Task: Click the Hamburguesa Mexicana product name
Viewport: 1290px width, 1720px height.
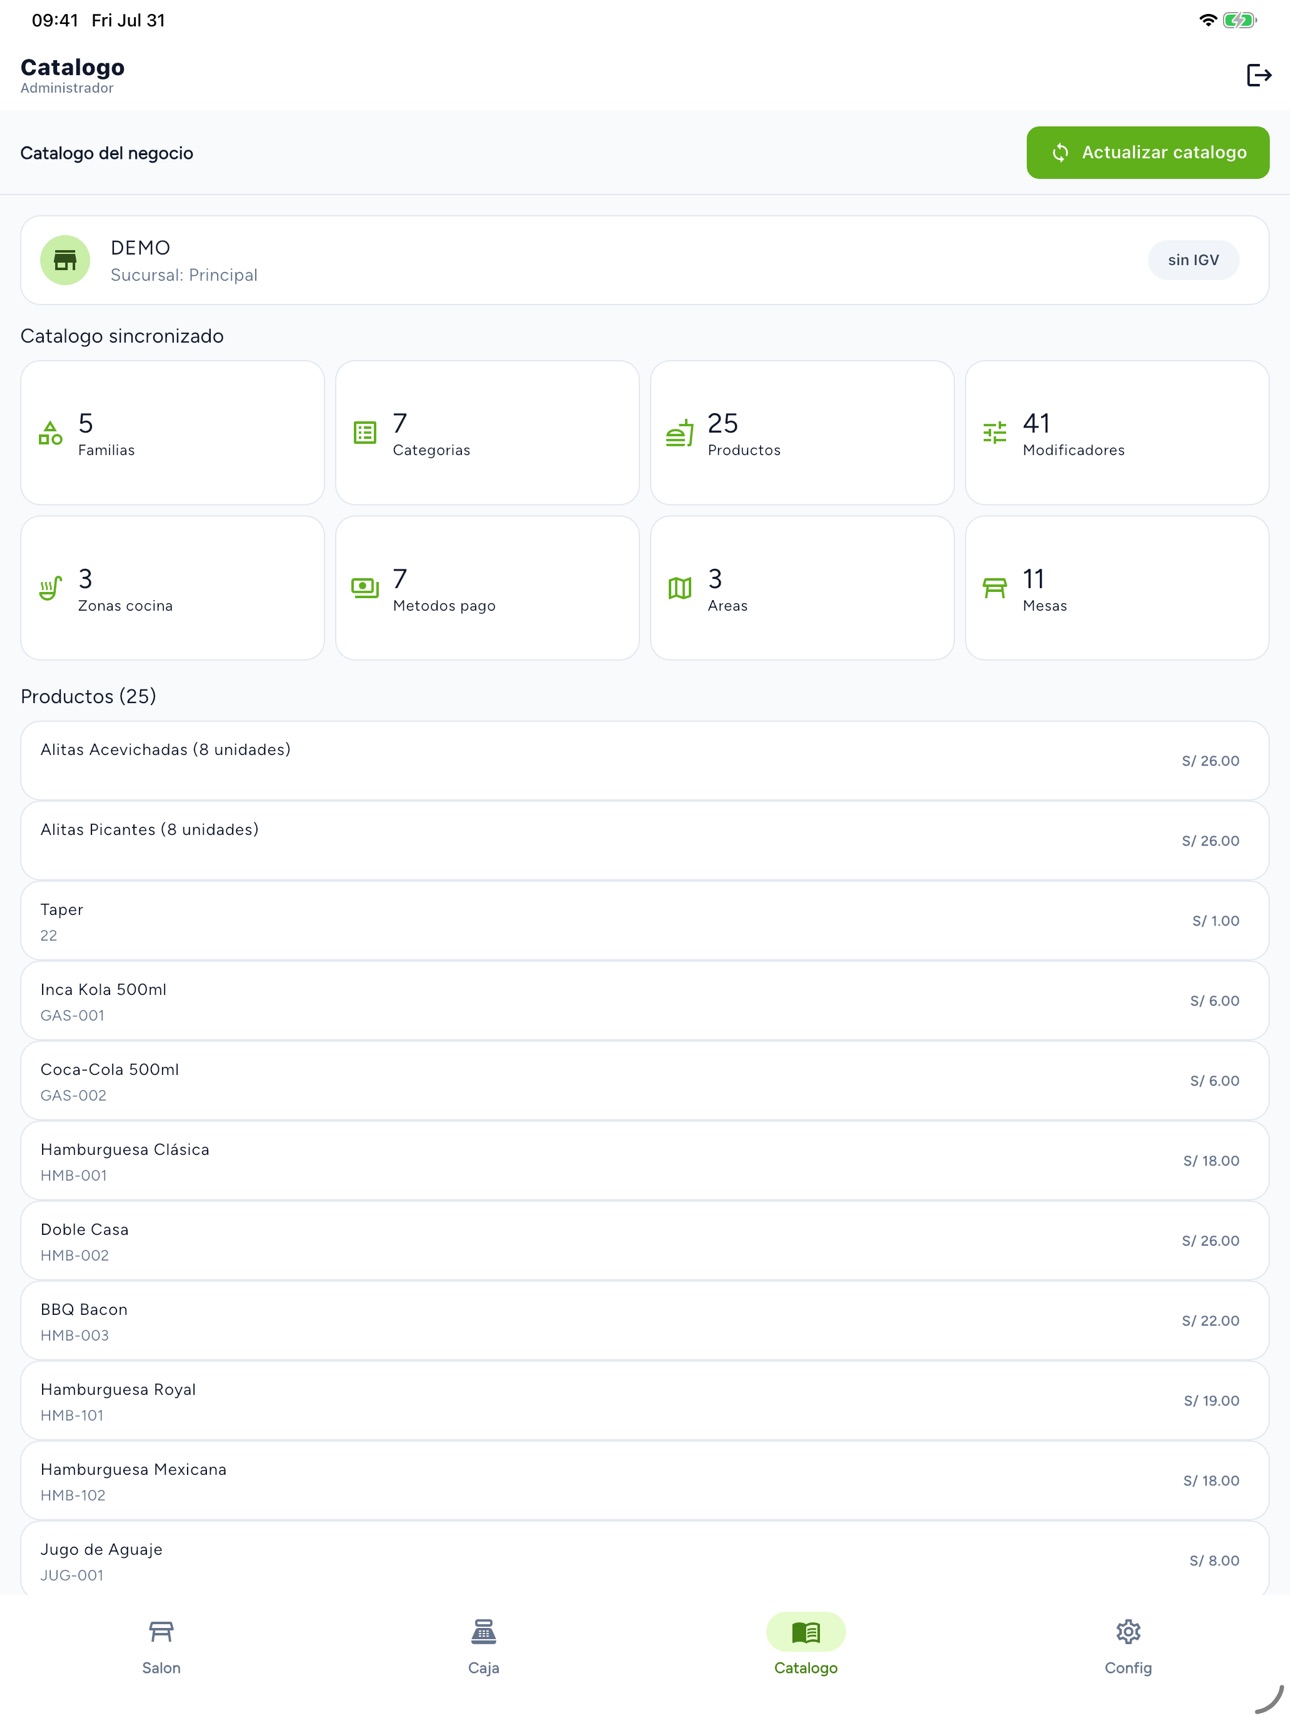Action: 134,1470
